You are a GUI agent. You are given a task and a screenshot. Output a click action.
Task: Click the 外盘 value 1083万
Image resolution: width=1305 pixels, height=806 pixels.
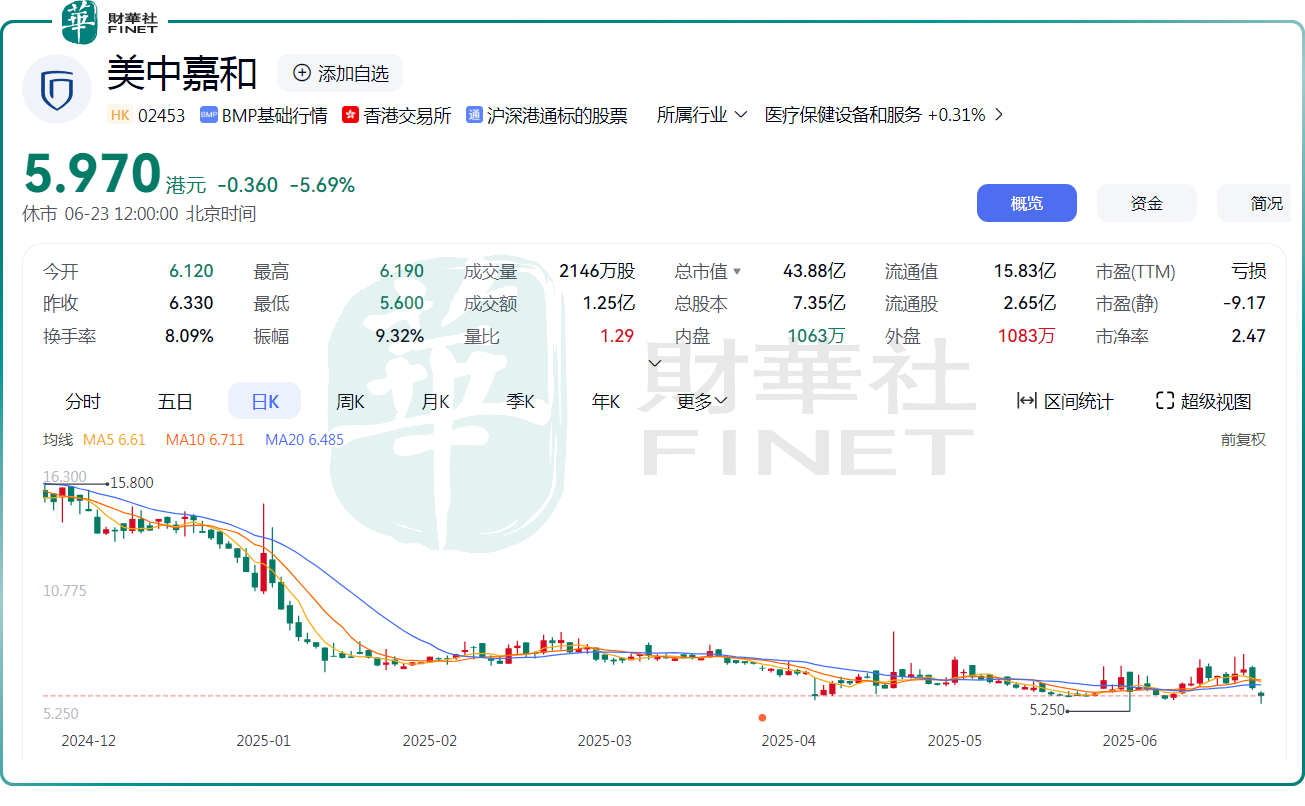click(x=1026, y=336)
